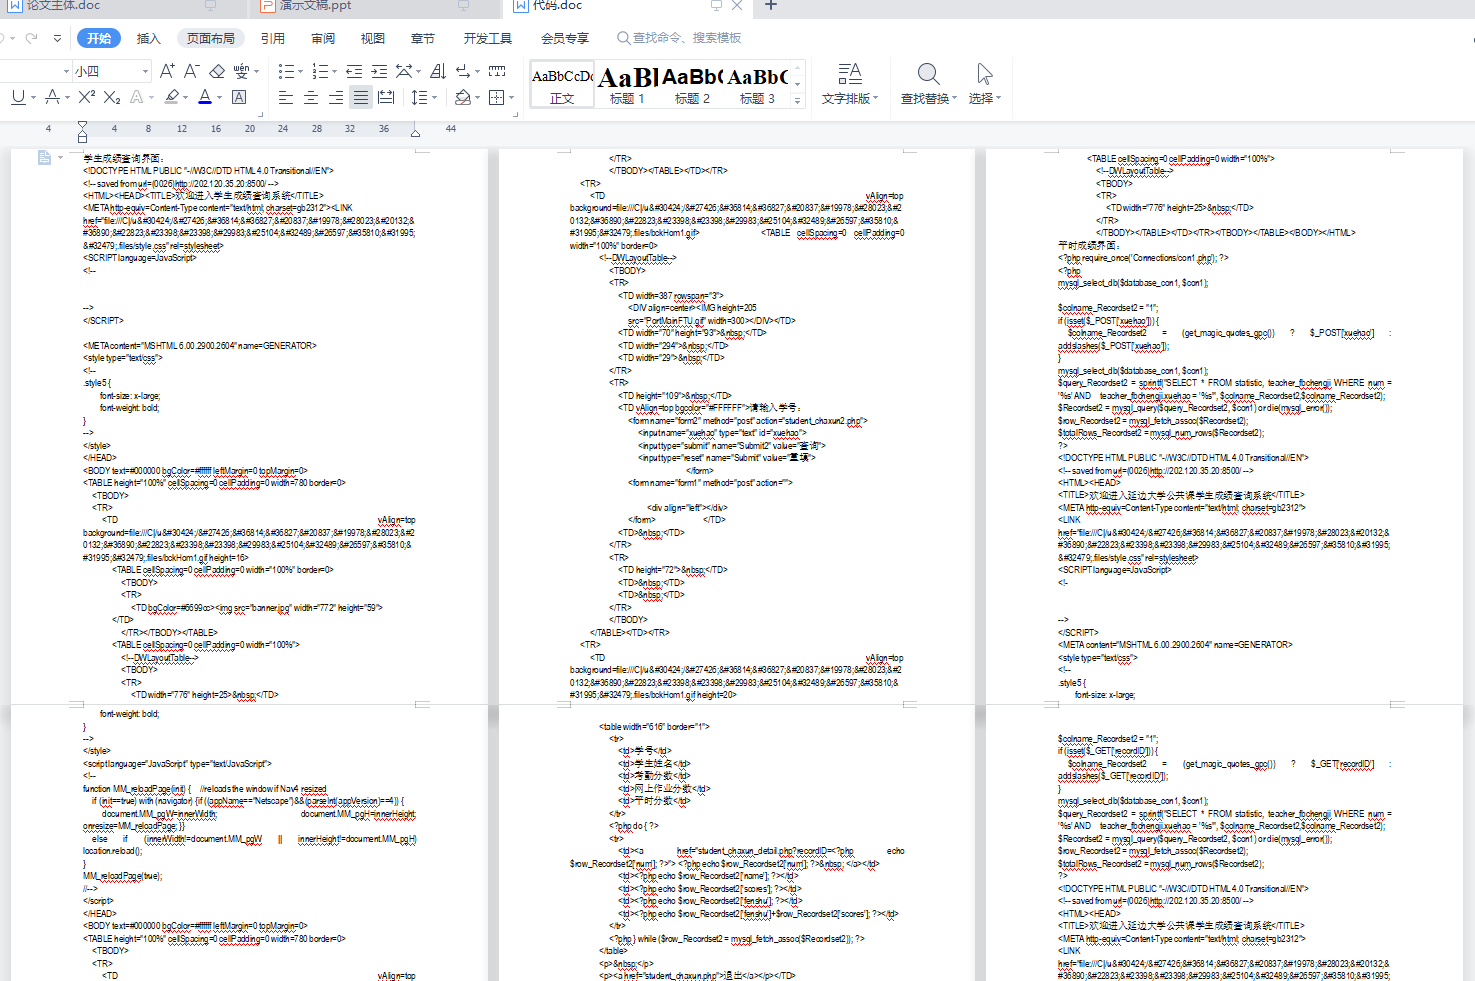The image size is (1475, 981).
Task: Increase paragraph indent
Action: (x=379, y=71)
